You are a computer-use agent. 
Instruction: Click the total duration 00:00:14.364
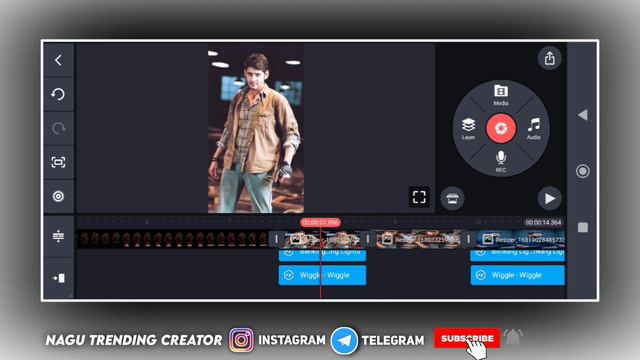pos(543,222)
